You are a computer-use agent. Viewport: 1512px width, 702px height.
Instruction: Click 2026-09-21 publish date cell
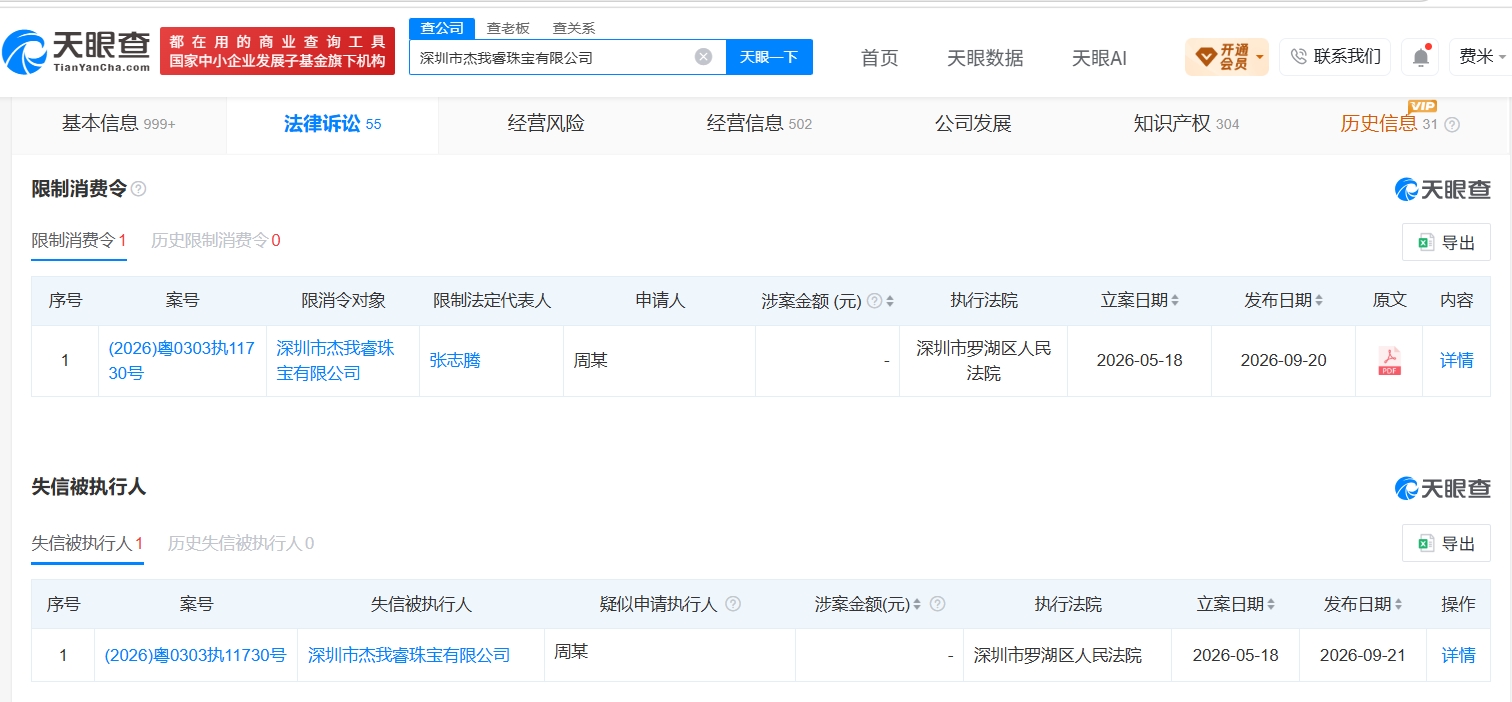1362,655
